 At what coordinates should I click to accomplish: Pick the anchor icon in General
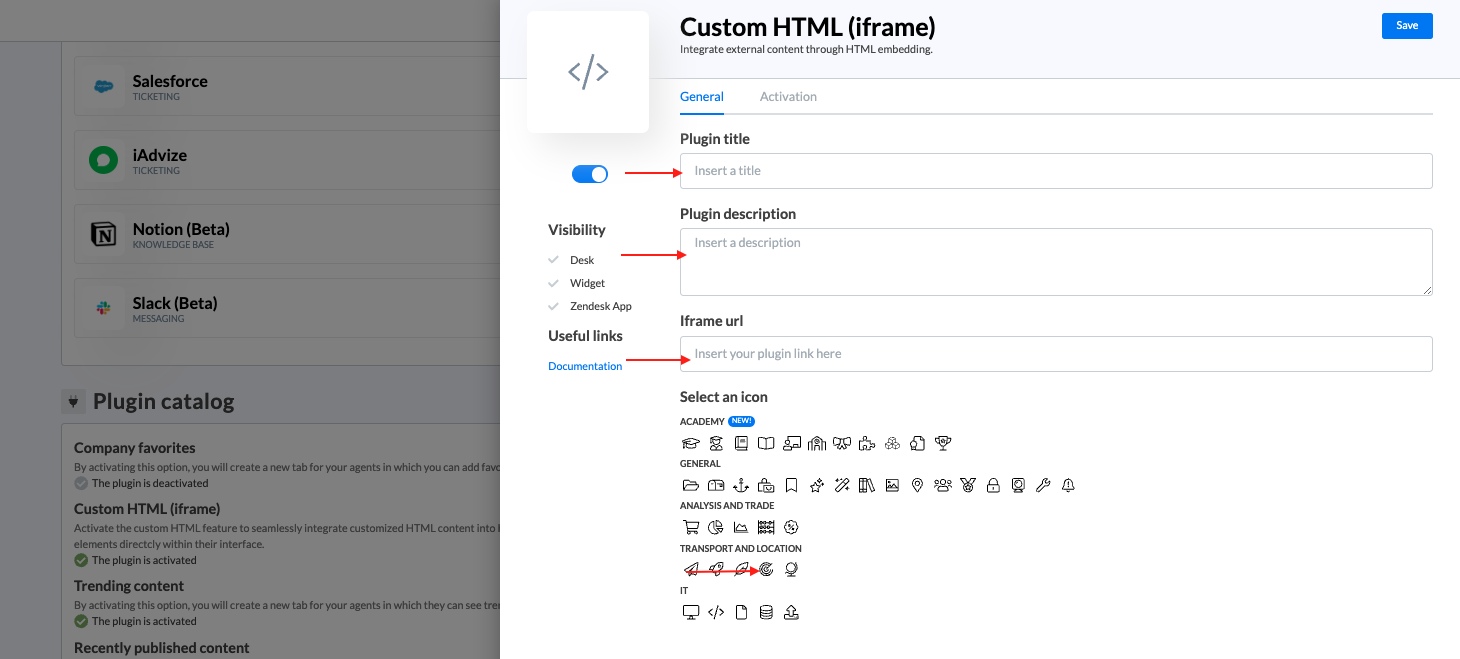740,485
